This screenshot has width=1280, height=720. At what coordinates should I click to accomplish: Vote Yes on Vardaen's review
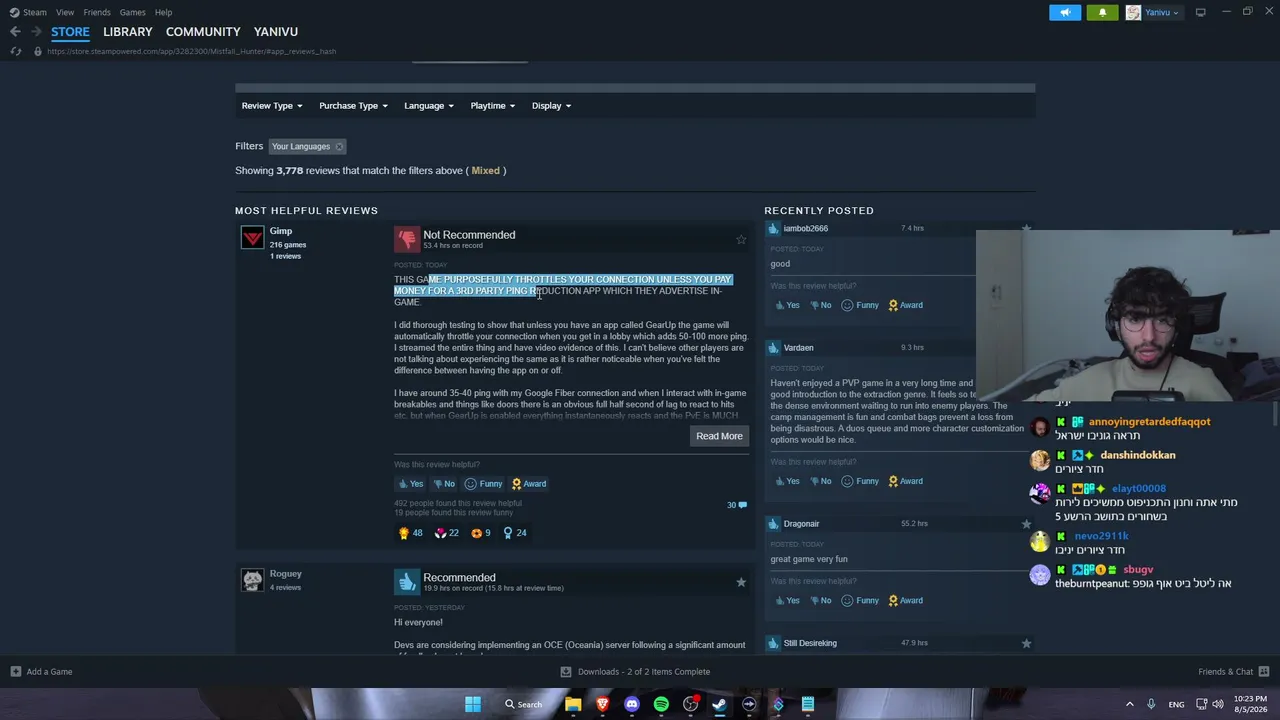point(786,481)
